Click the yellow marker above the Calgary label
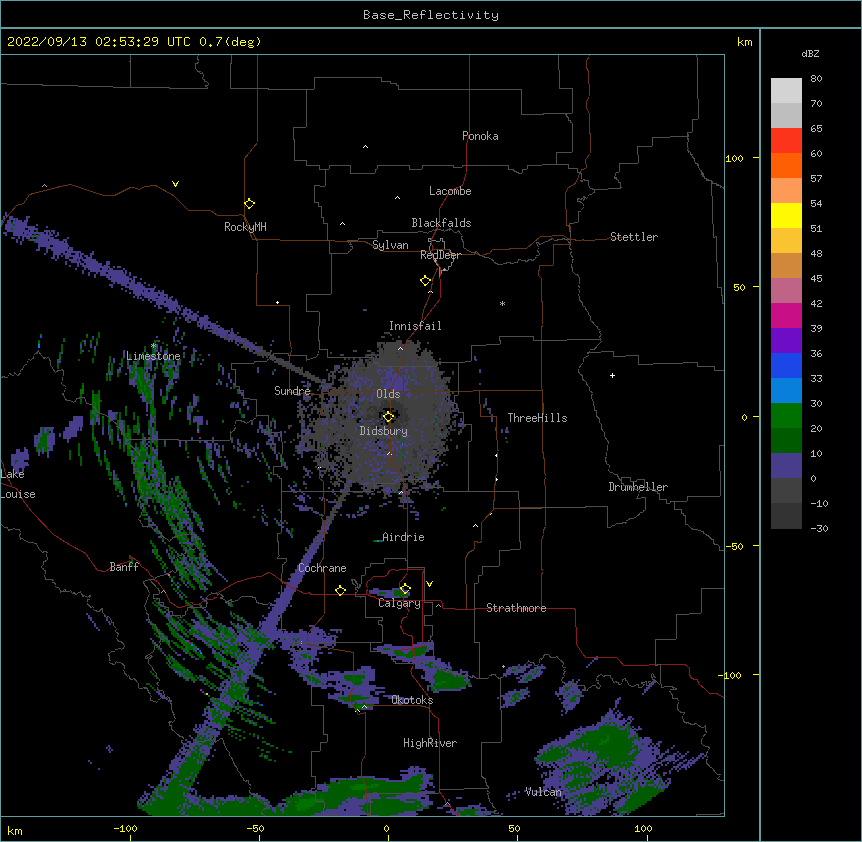 click(x=405, y=589)
